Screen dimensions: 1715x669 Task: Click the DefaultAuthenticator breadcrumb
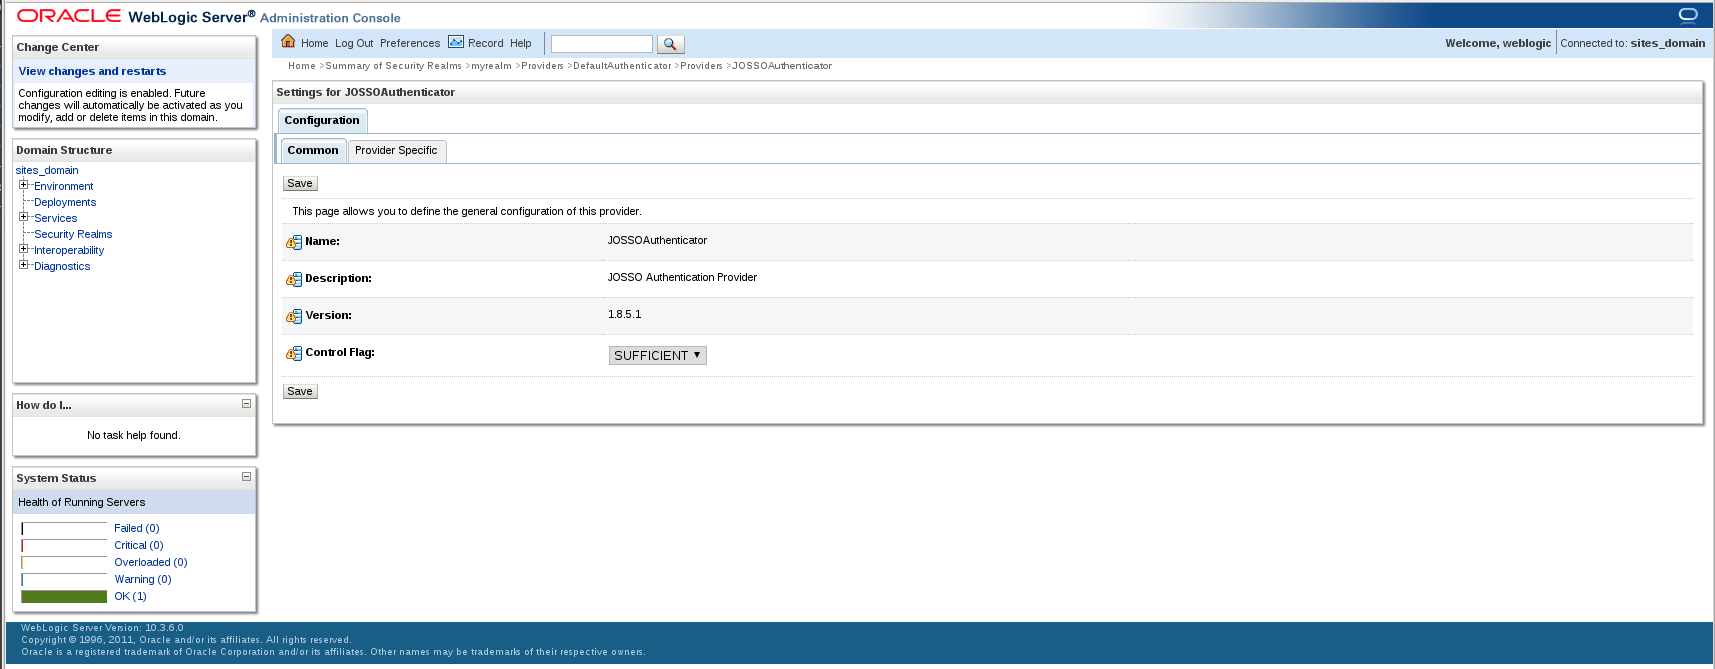point(622,66)
